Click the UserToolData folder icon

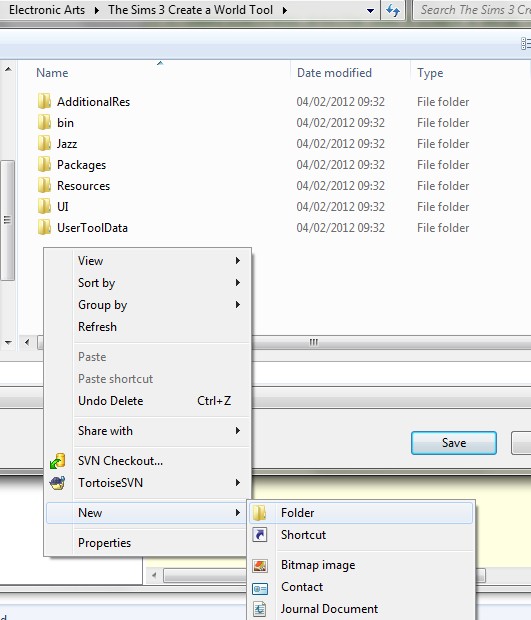[44, 227]
